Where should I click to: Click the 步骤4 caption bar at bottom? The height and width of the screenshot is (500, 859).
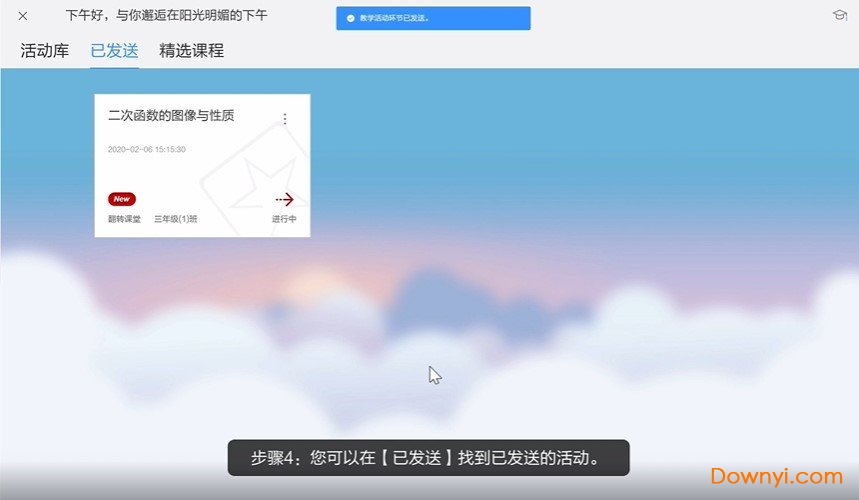(x=428, y=458)
